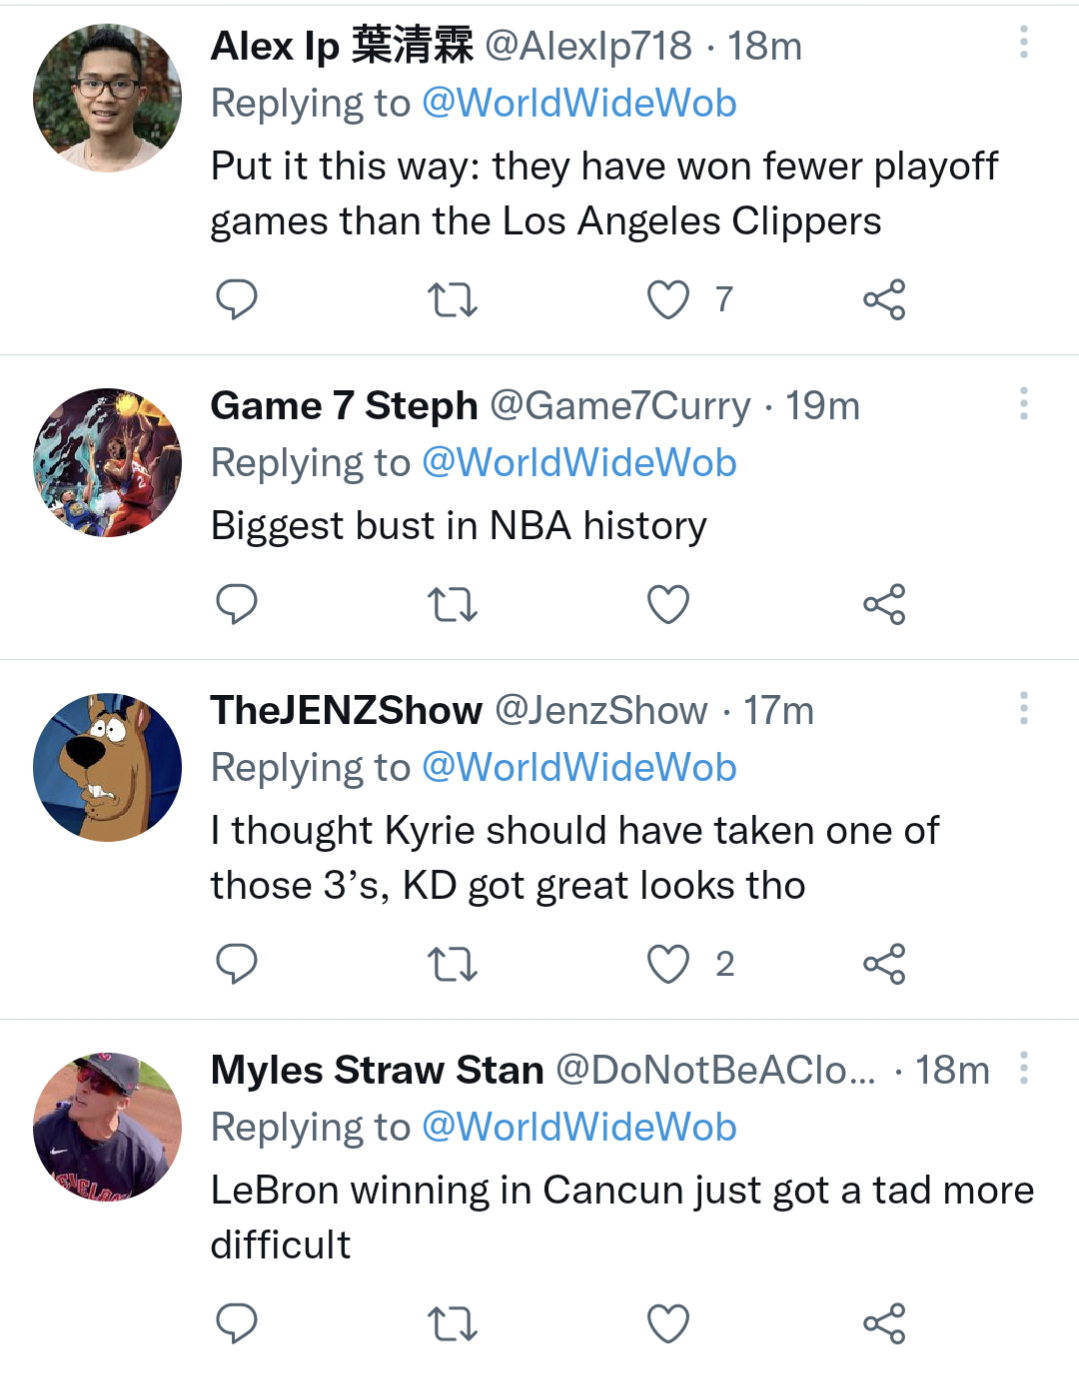Open more options on TheJENZShow's tweet
Screen dimensions: 1079x1378
pyautogui.click(x=1023, y=708)
